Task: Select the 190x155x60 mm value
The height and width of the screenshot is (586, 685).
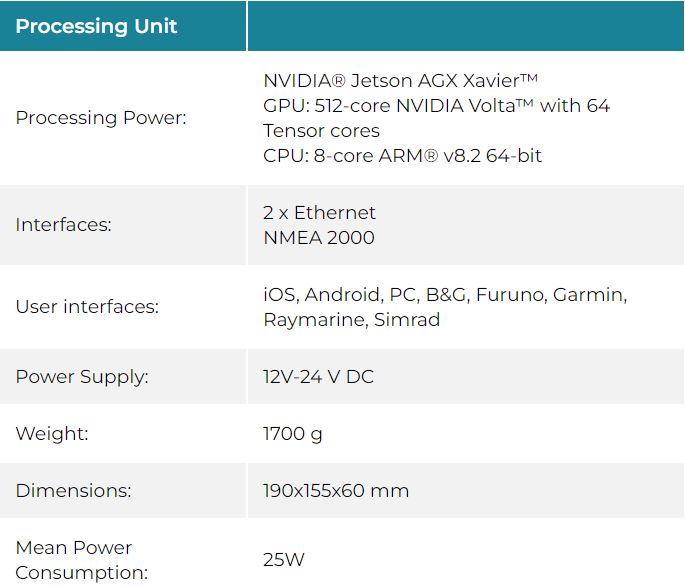Action: pos(336,491)
